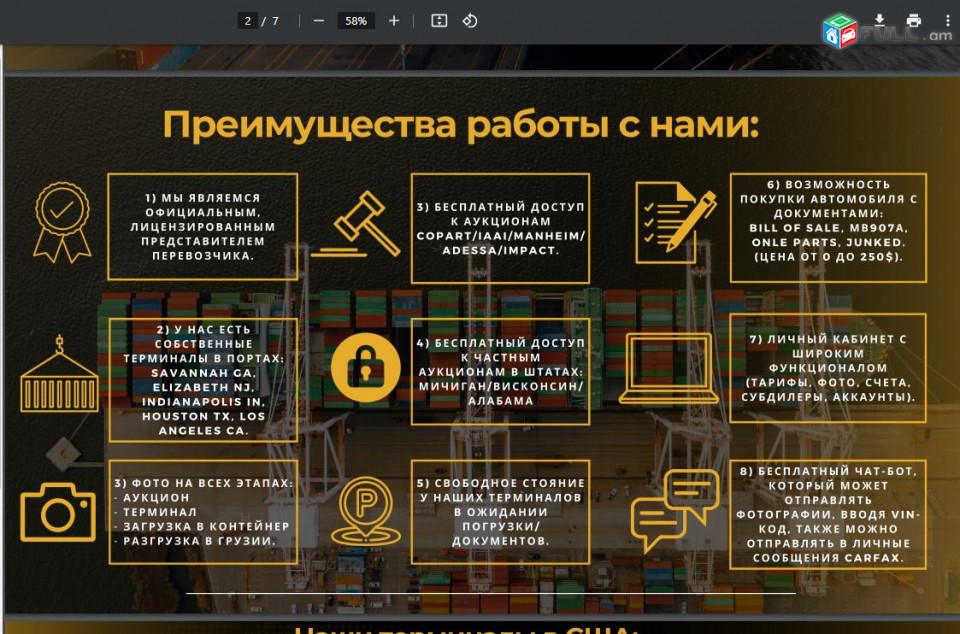
Task: Click the Copart/IAAI/Manheim auctions text box
Action: [500, 228]
